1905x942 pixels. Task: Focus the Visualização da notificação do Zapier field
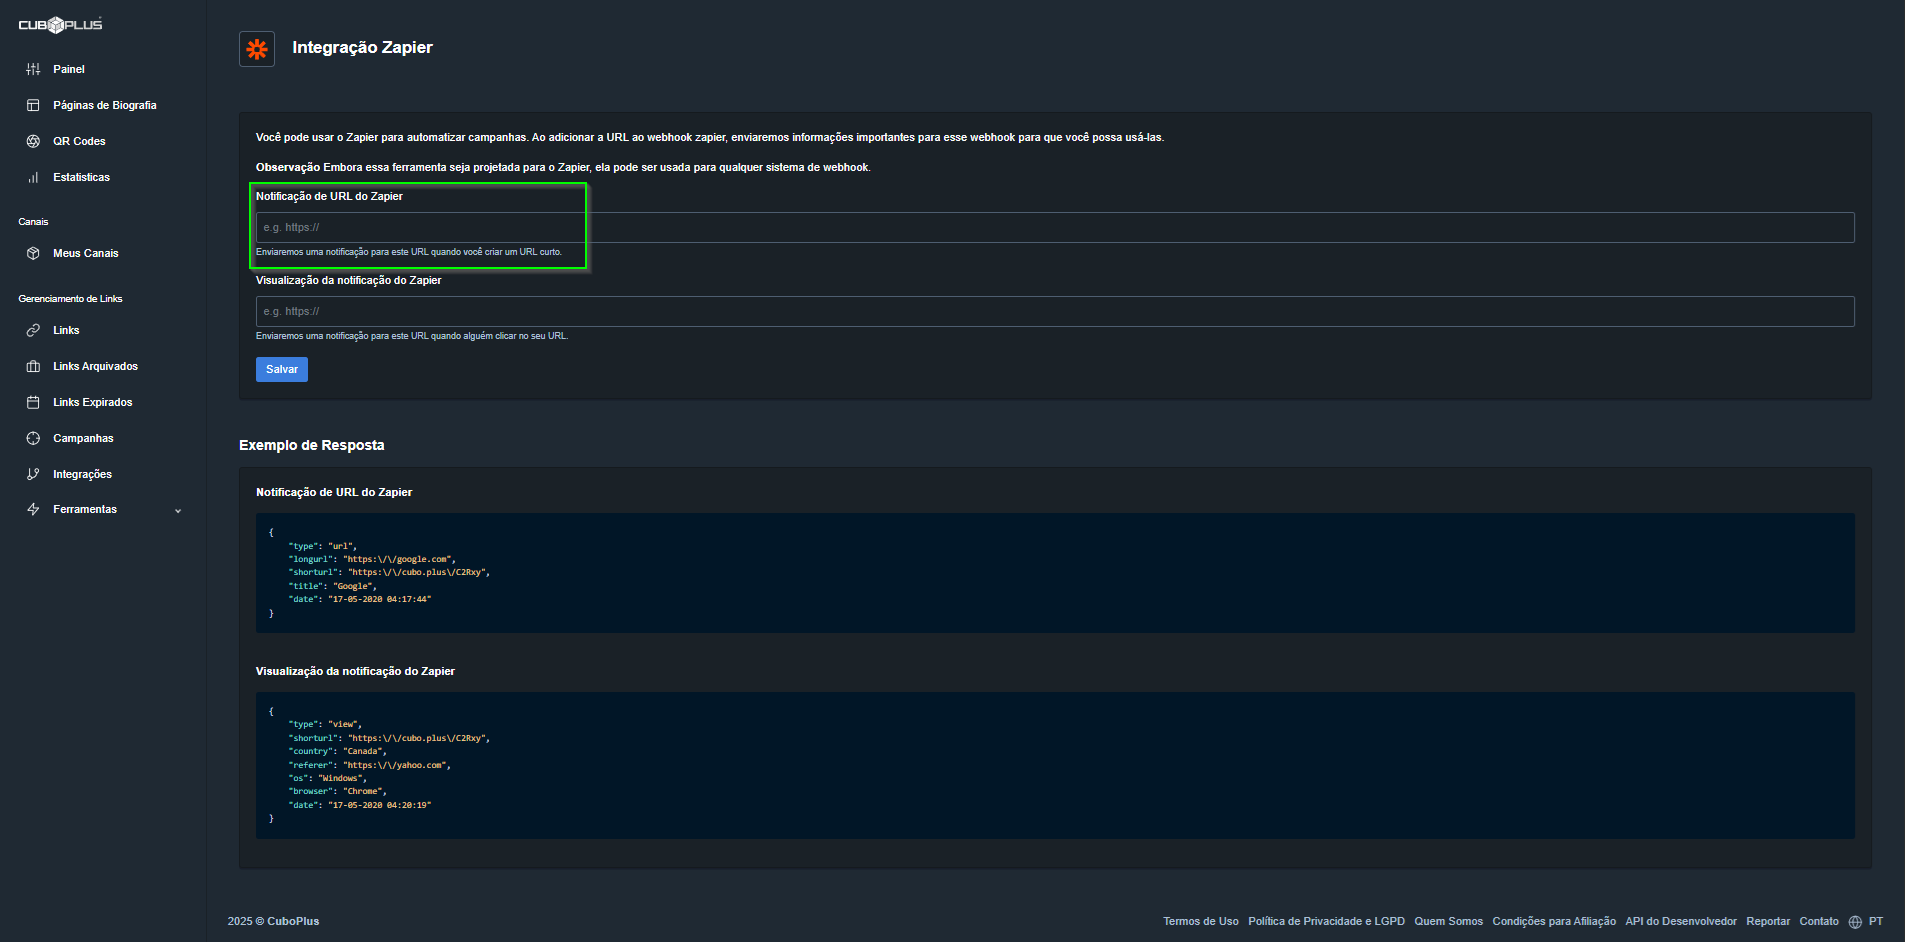tap(1055, 311)
